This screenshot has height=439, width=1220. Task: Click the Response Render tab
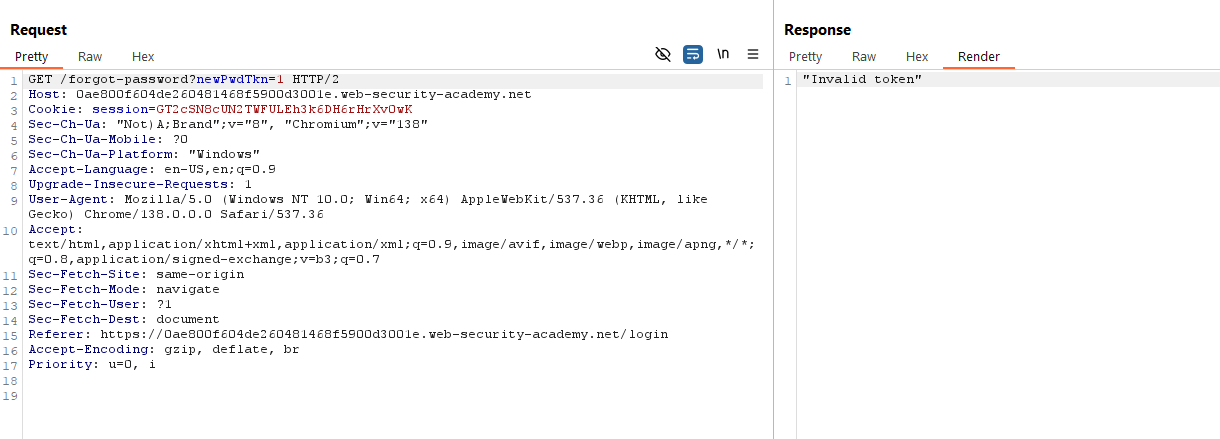click(978, 57)
